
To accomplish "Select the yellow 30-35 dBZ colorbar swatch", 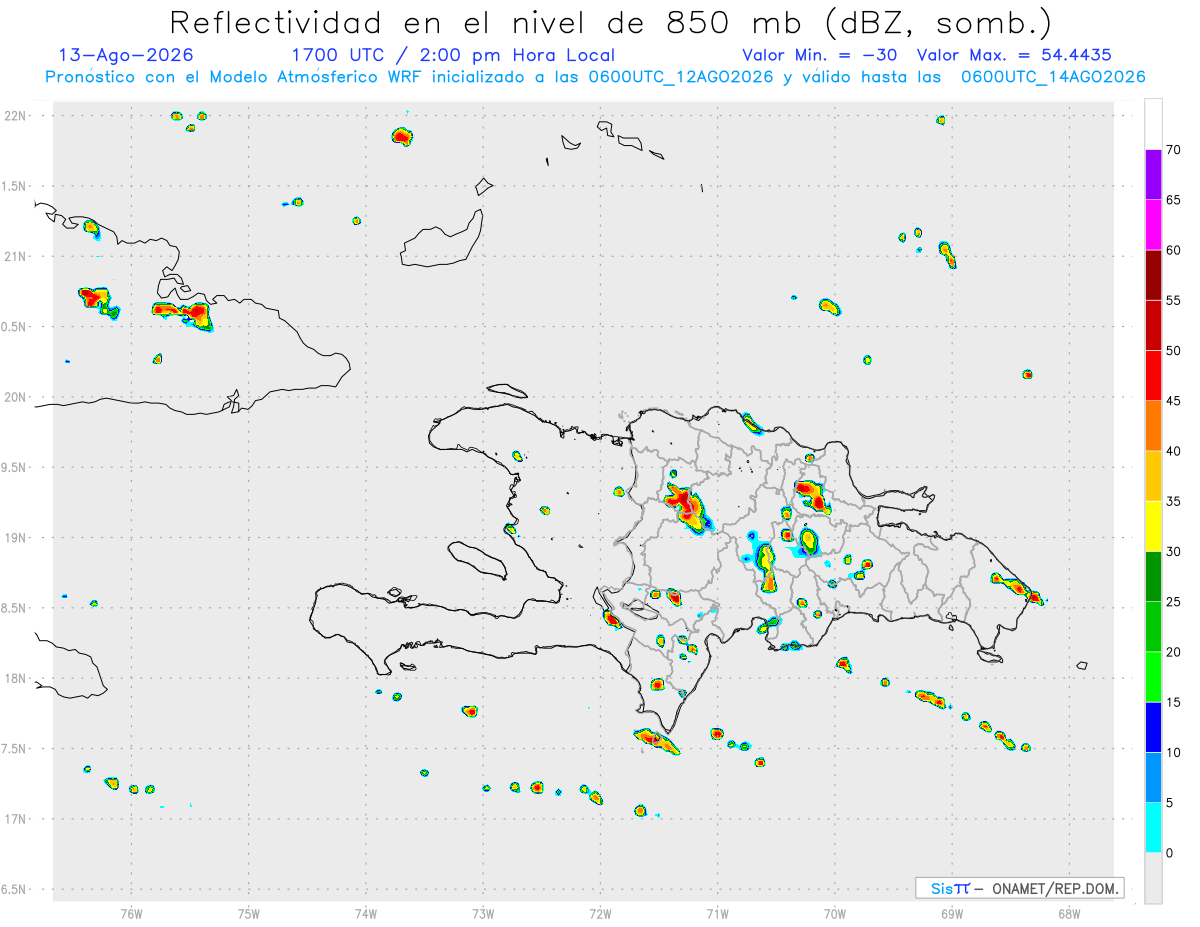I will pyautogui.click(x=1153, y=526).
